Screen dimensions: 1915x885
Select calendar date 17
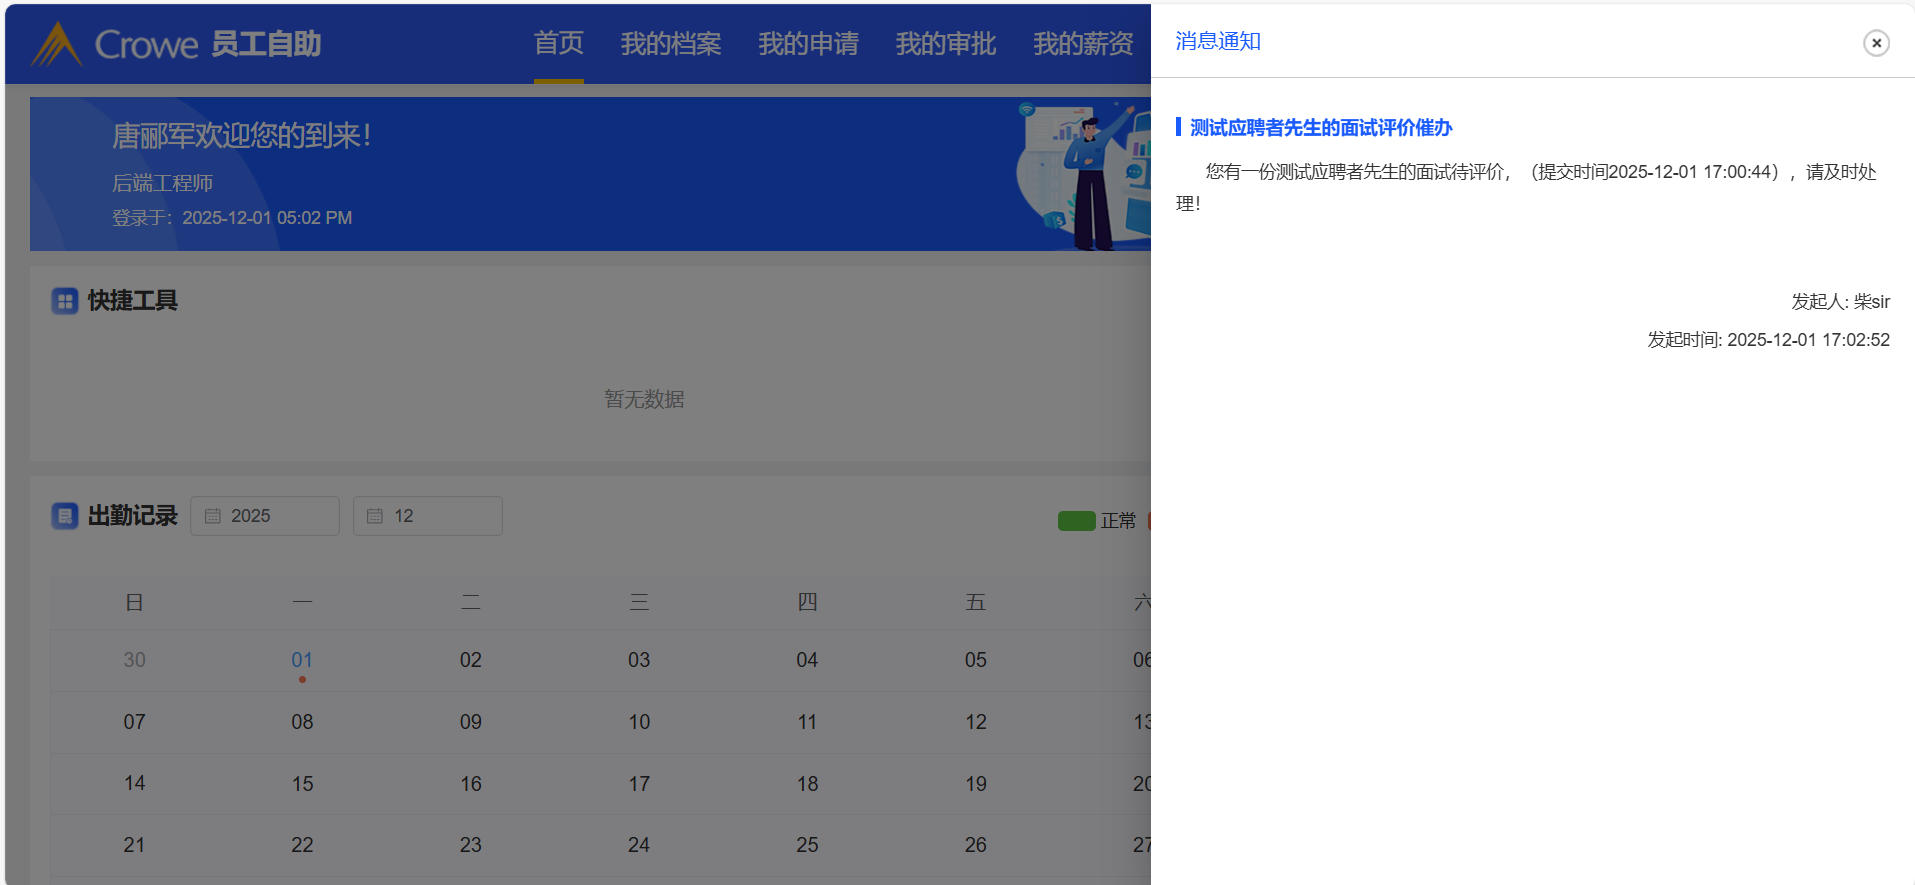[639, 784]
